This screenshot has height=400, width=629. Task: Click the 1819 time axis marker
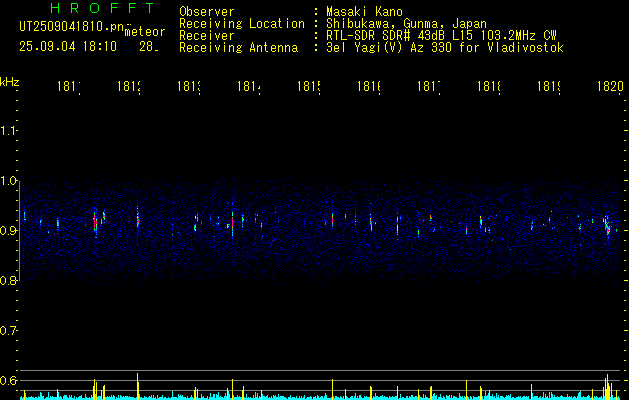pos(549,86)
